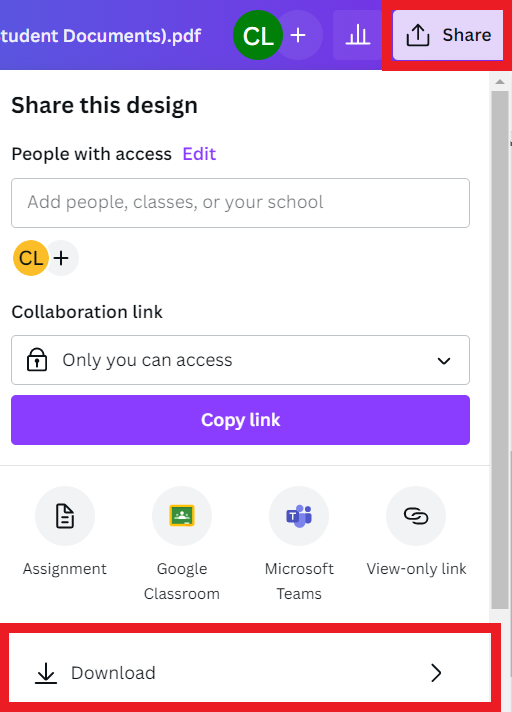Click the share panel vertical scrollbar
Viewport: 512px width, 712px height.
(500, 350)
